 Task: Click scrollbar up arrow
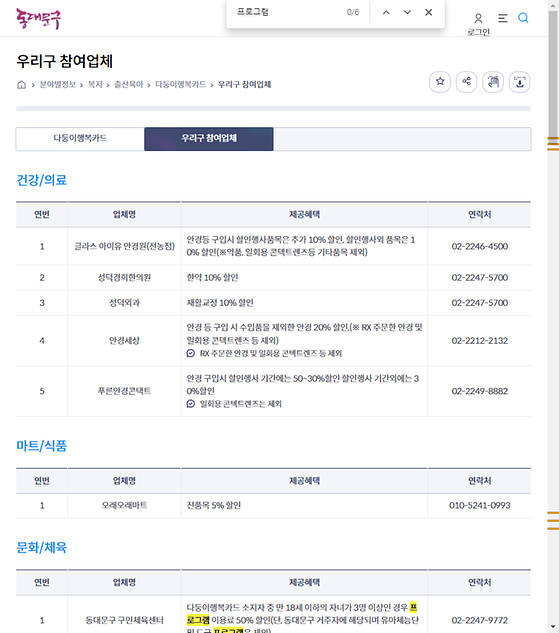click(553, 5)
